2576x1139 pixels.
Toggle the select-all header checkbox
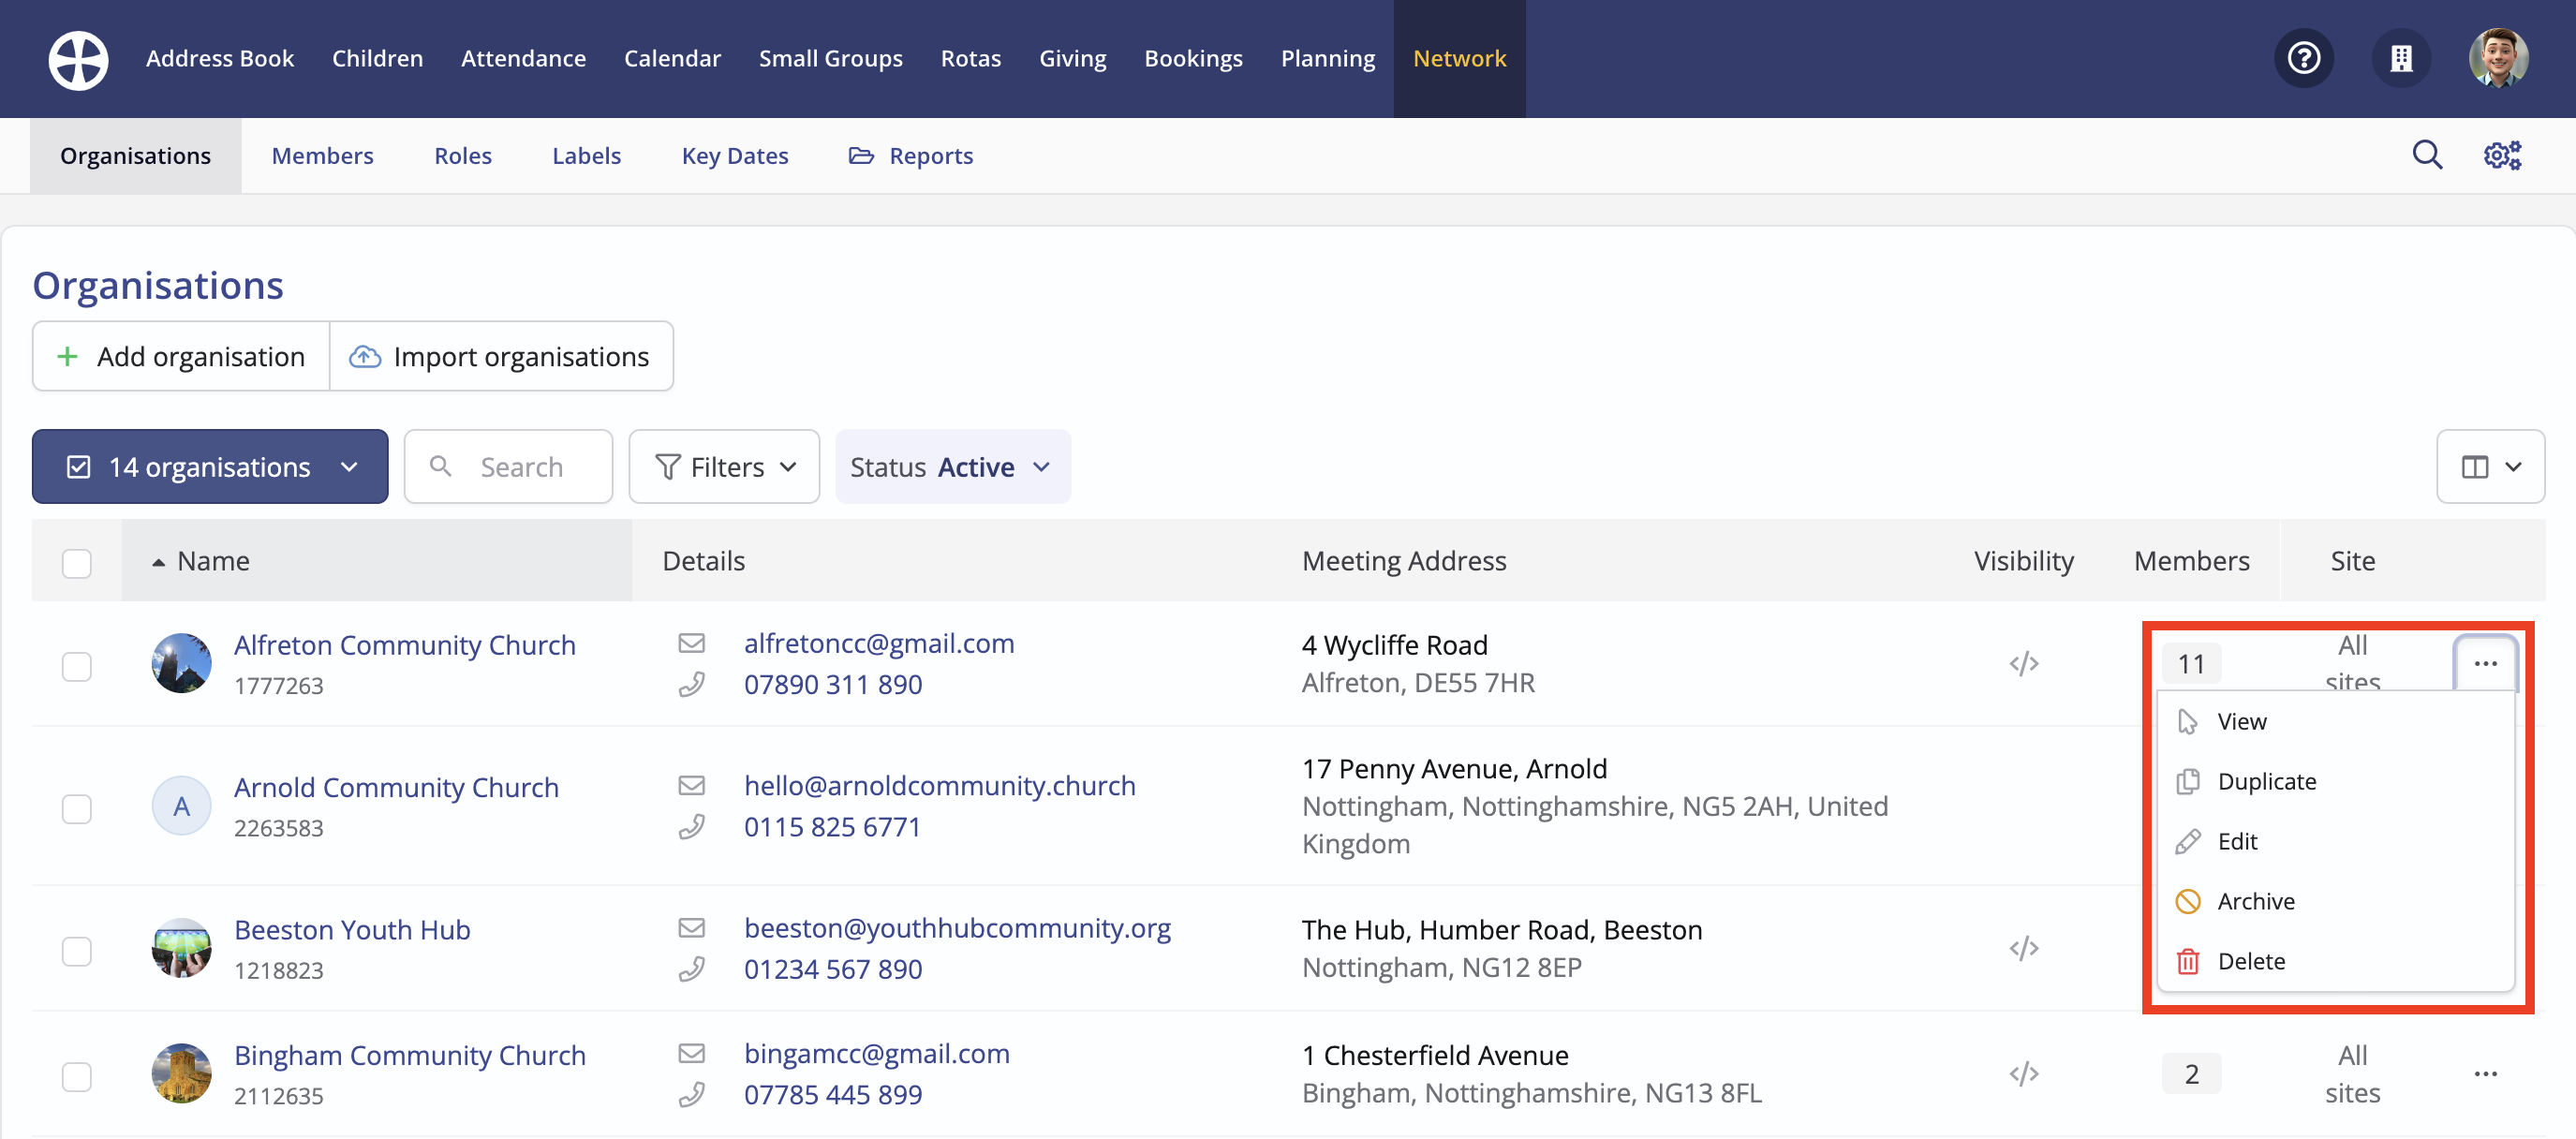77,562
